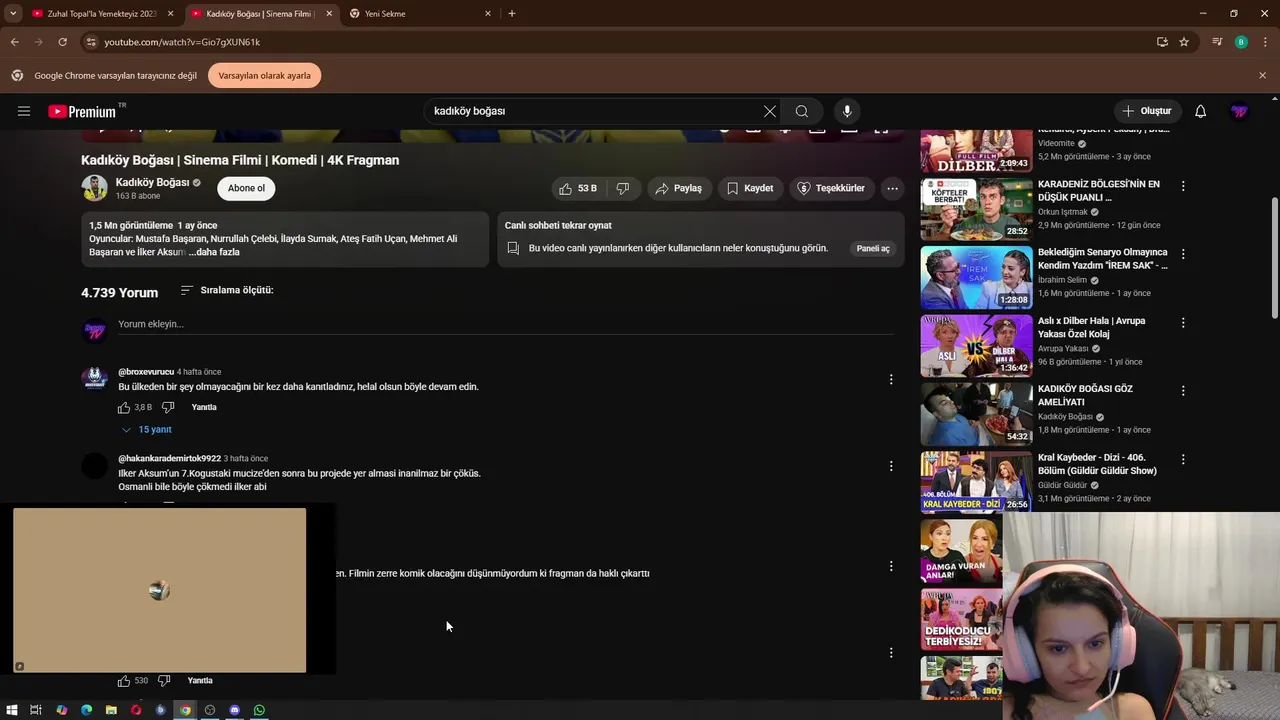Viewport: 1280px width, 720px height.
Task: Reload the page in Chrome
Action: 62,42
